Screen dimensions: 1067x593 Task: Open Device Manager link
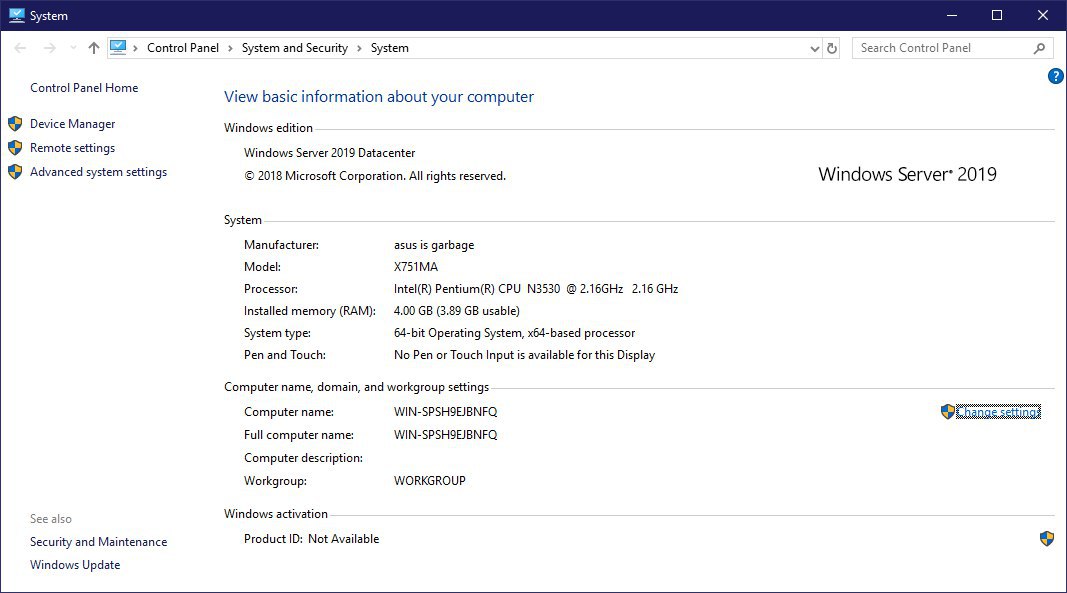click(72, 124)
